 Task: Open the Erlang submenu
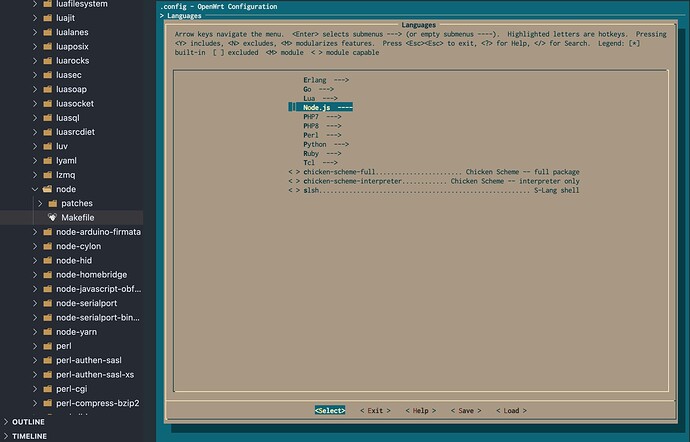coord(326,80)
